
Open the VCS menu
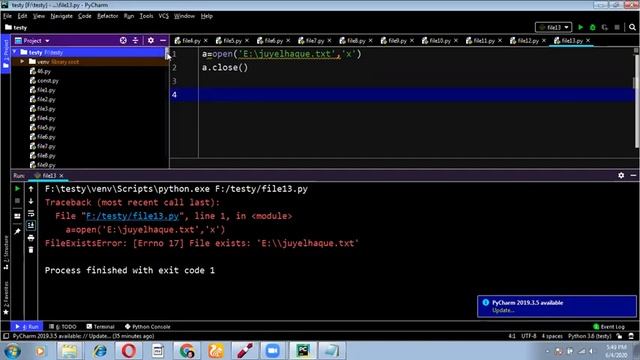[x=163, y=16]
